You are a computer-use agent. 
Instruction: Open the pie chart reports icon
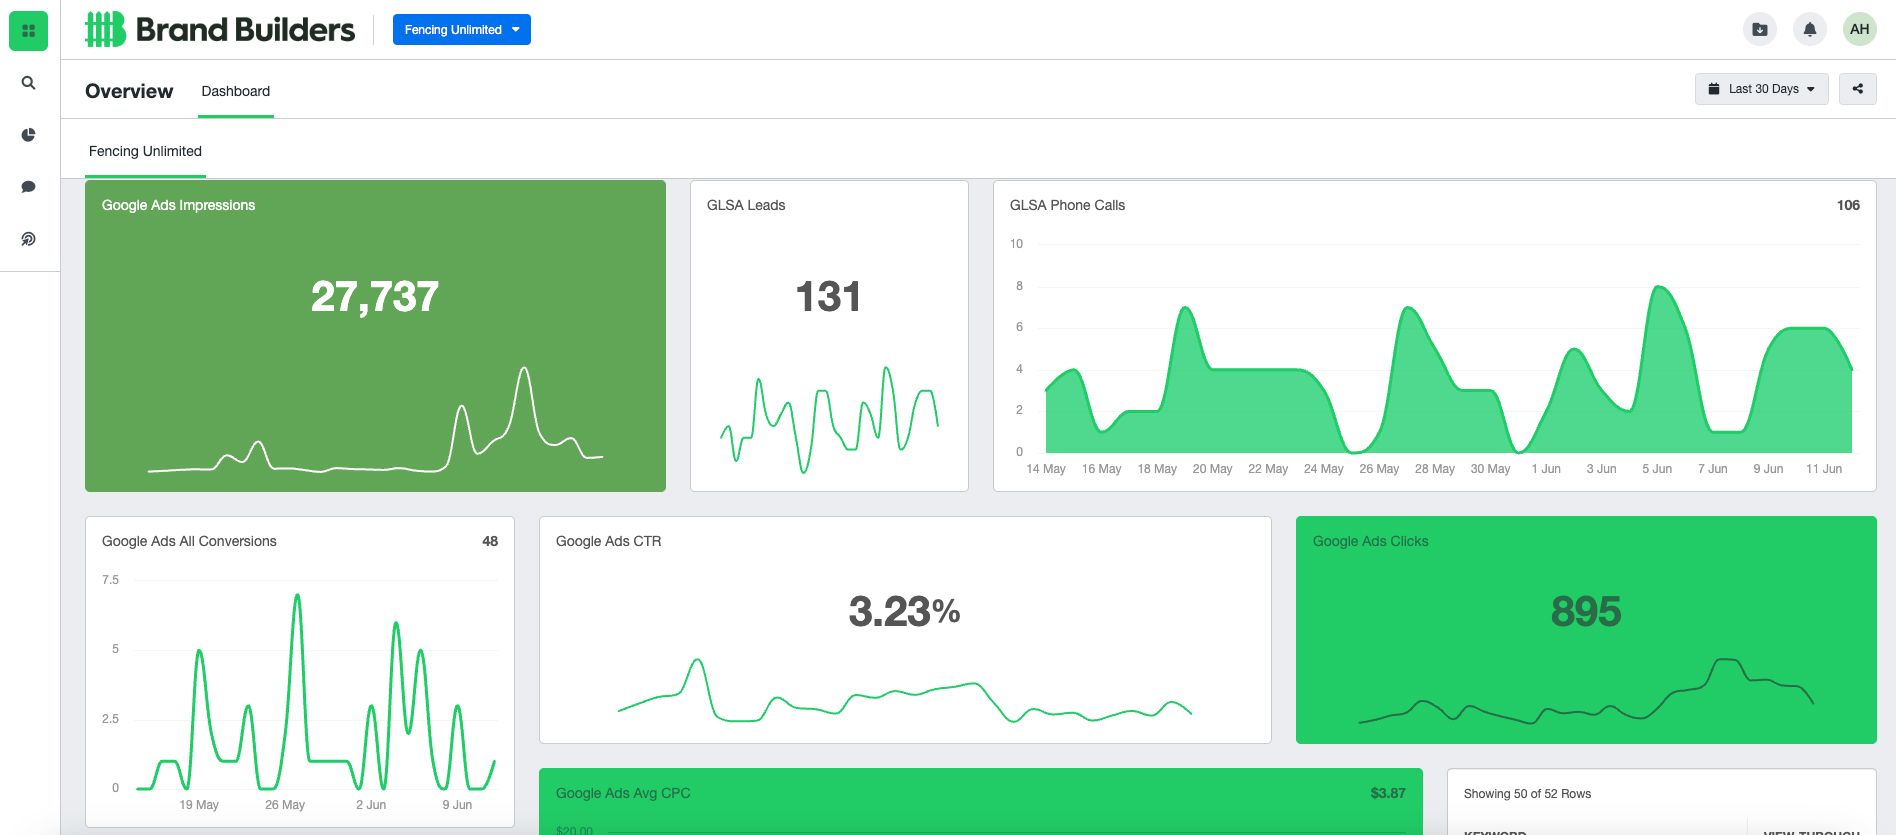[x=28, y=135]
